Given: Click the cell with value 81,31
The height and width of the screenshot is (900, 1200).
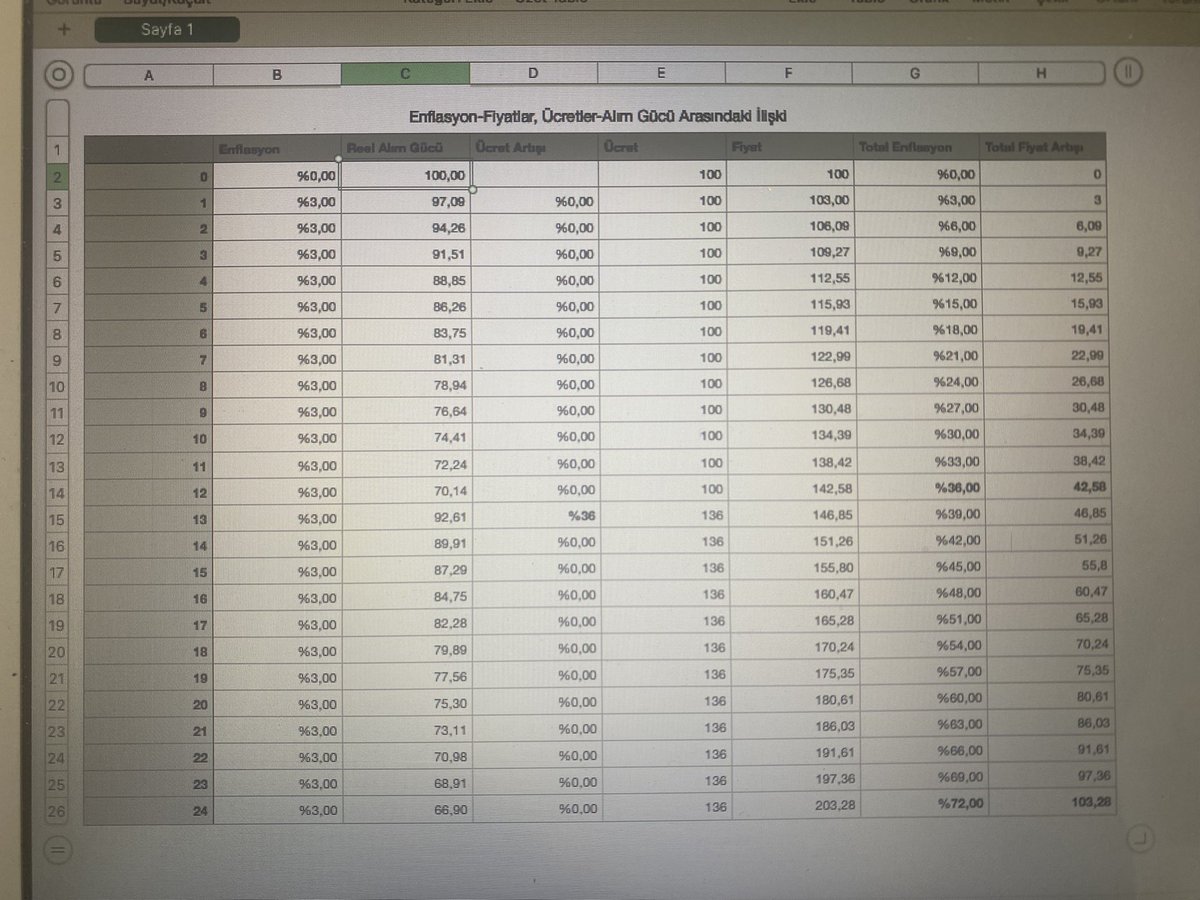Looking at the screenshot, I should click(406, 359).
